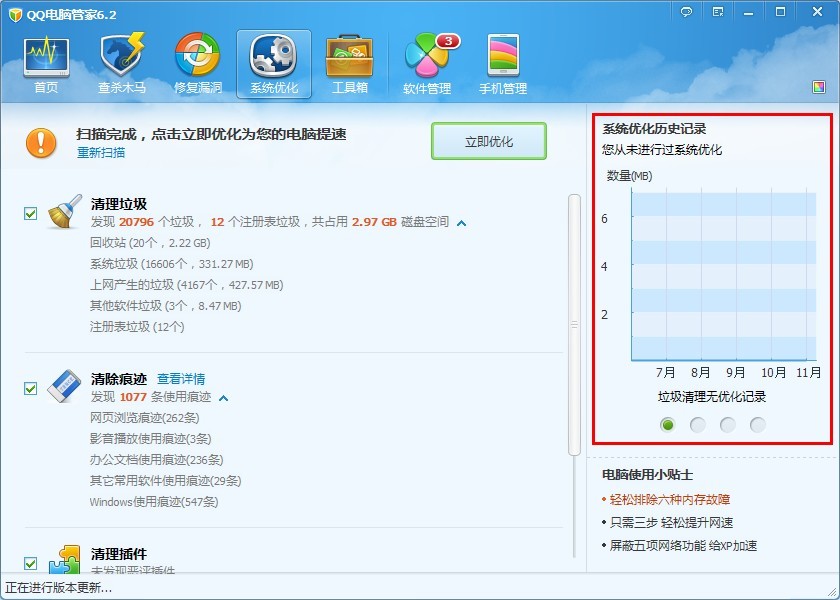Click the QQ电脑管家 shield logo
The height and width of the screenshot is (600, 840).
15,14
